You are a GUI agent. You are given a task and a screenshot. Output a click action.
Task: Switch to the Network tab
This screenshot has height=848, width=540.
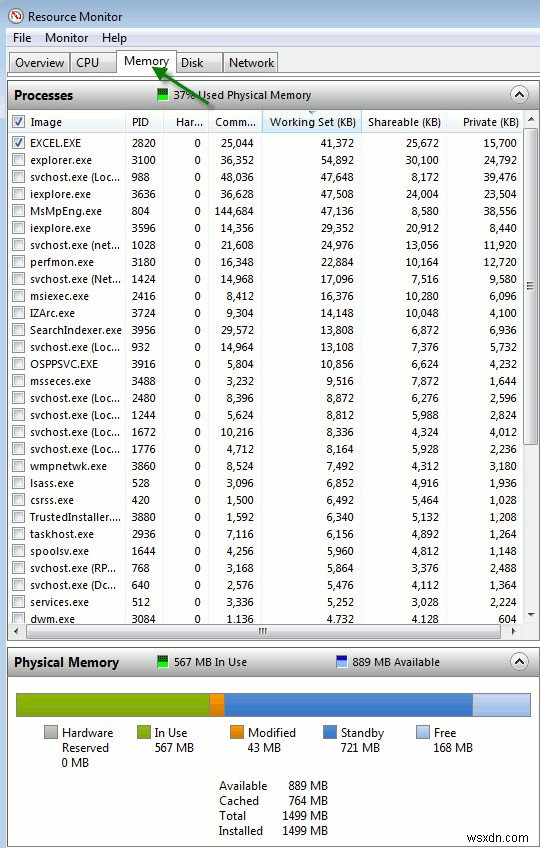pyautogui.click(x=251, y=63)
